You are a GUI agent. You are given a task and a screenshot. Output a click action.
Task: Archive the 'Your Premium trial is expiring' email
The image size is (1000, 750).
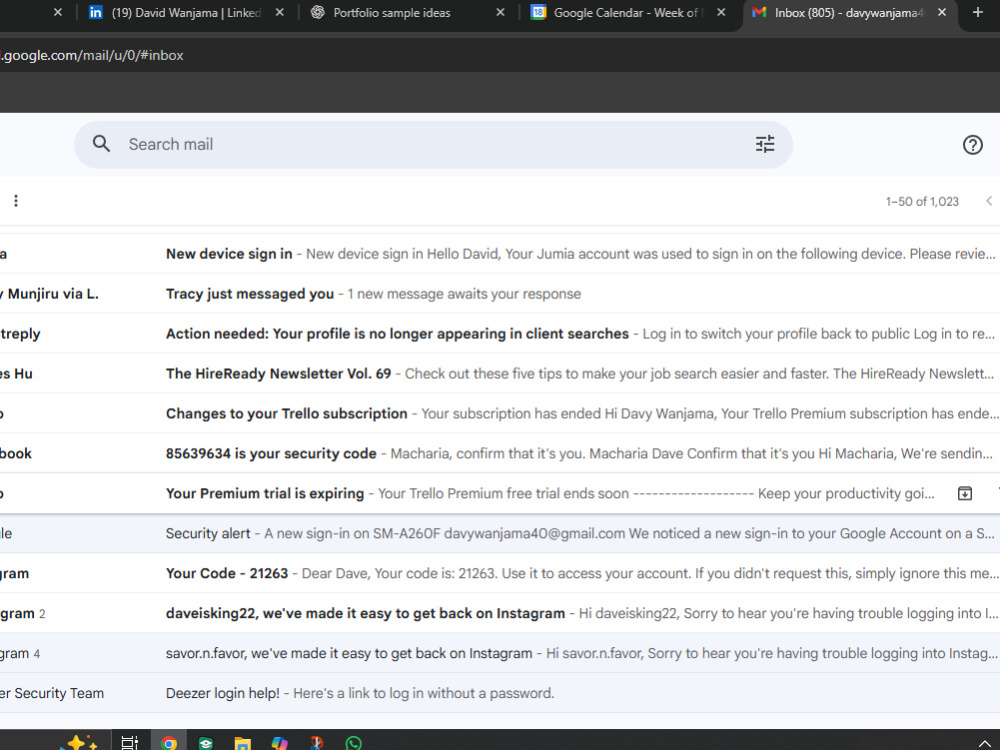click(x=964, y=493)
